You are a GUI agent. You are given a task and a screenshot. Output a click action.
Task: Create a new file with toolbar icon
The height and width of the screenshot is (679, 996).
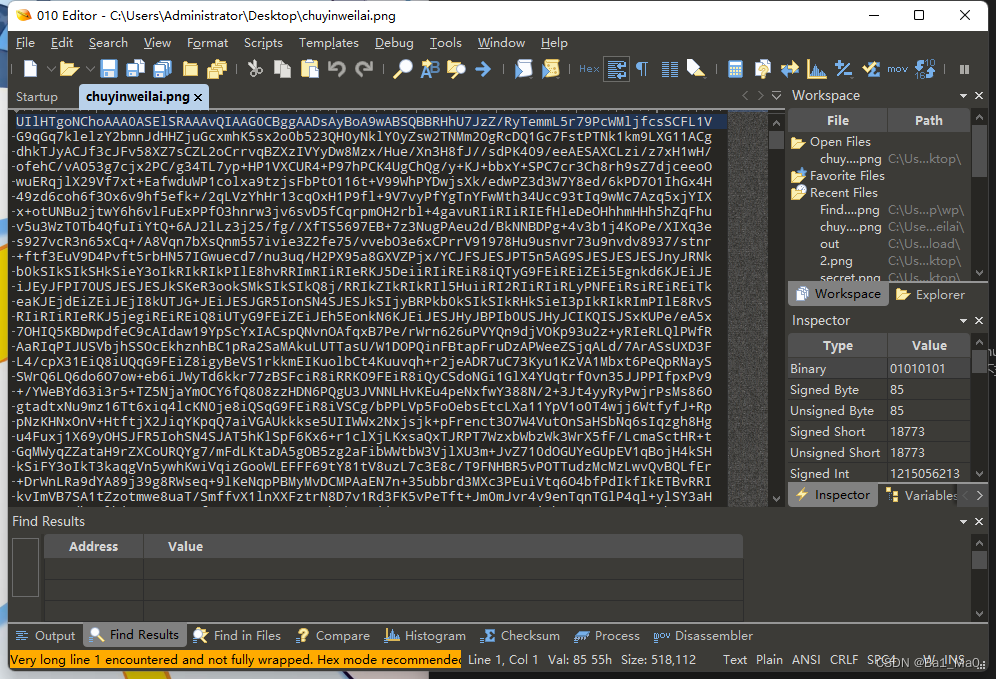(x=30, y=69)
